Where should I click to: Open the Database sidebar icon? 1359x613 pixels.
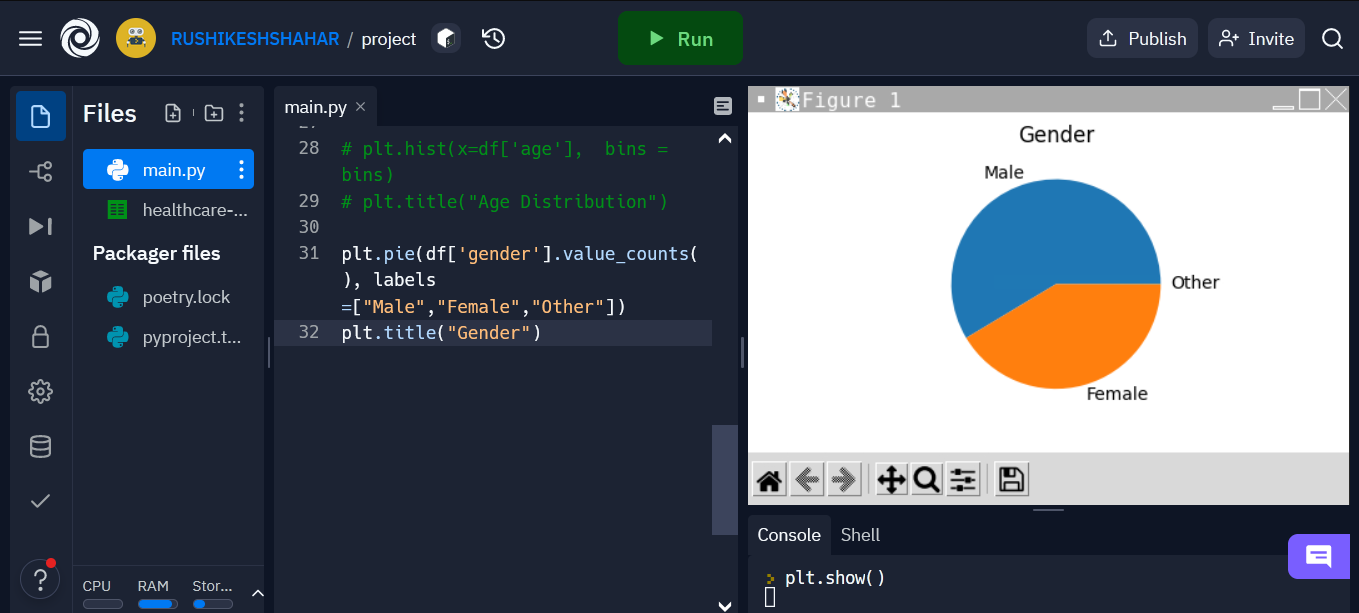pos(41,446)
